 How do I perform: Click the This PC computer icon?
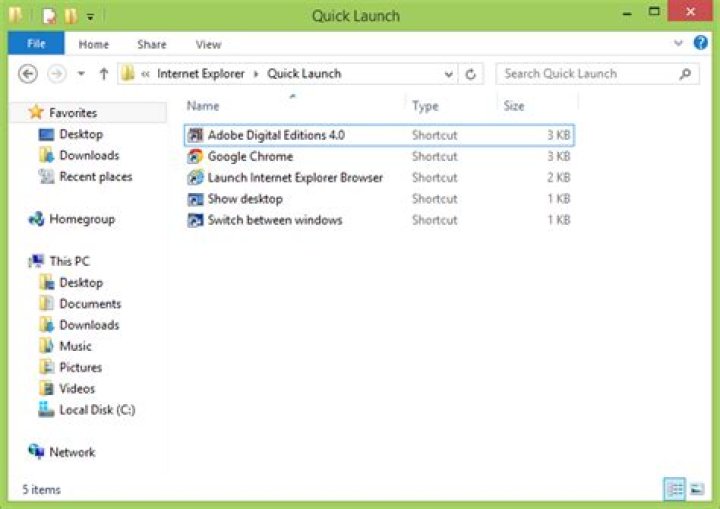pos(36,261)
